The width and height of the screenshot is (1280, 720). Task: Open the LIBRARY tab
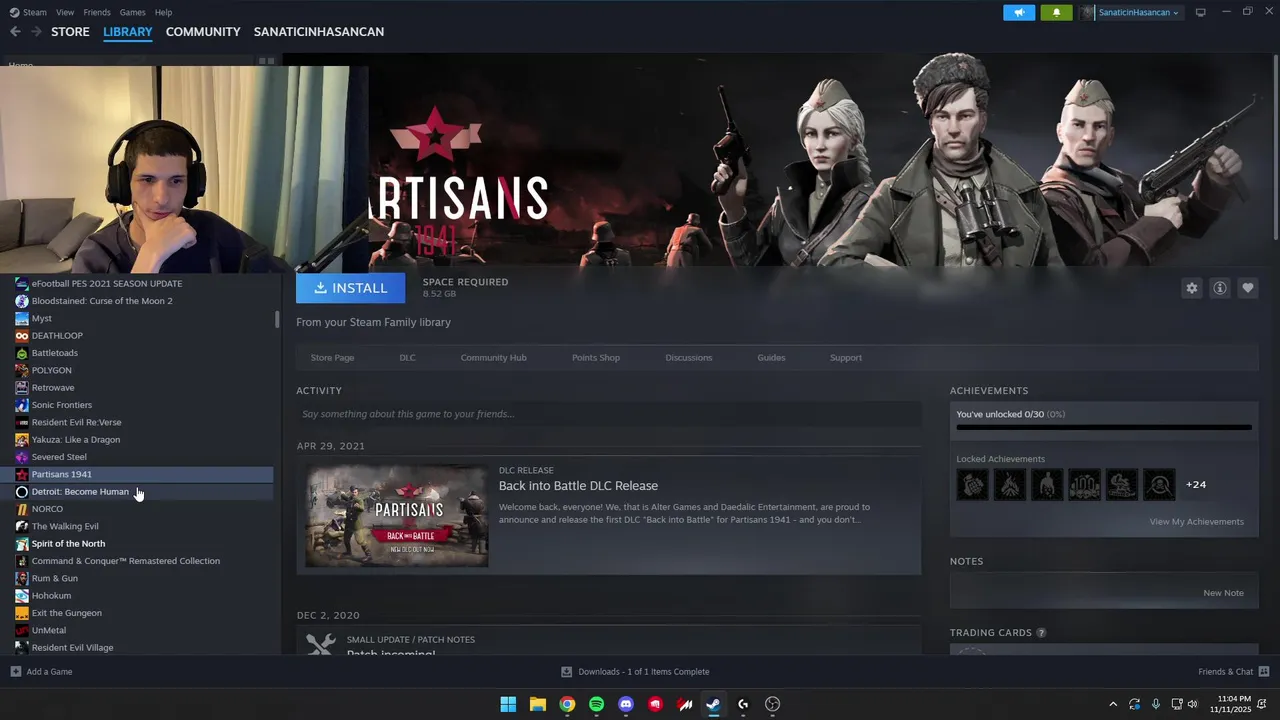point(128,32)
